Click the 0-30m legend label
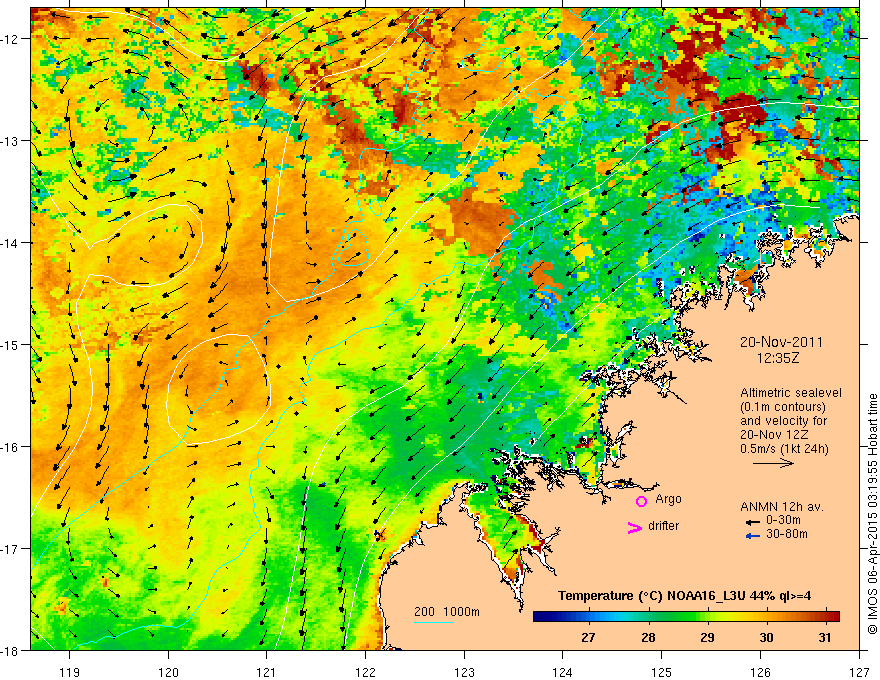 coord(783,520)
